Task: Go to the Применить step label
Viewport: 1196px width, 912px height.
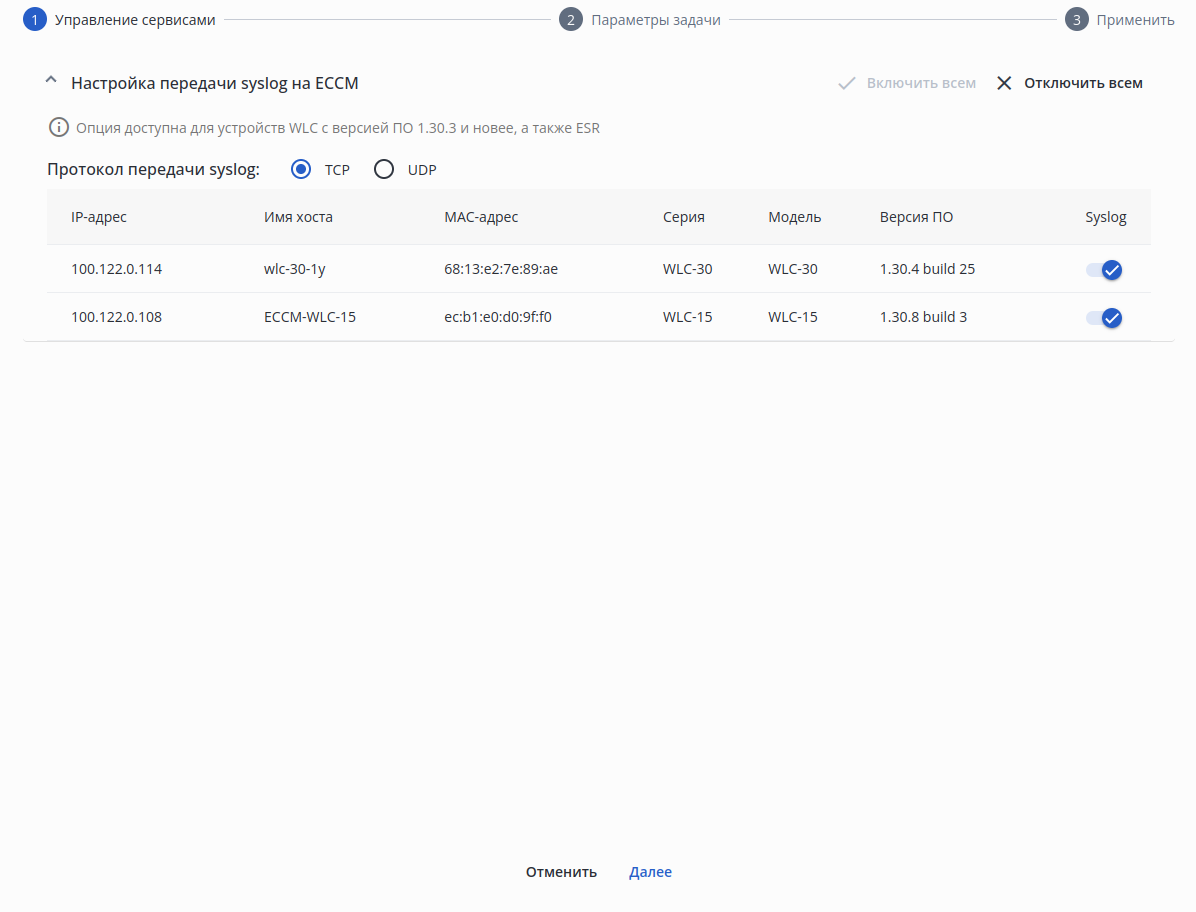Action: point(1135,19)
